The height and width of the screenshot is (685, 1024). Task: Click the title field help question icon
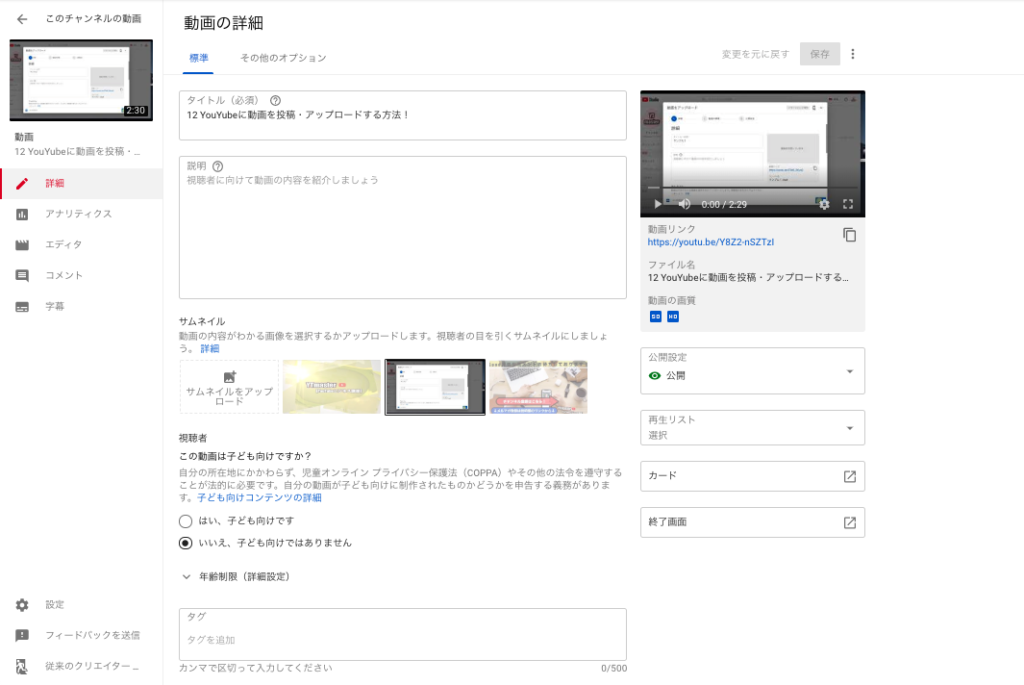275,100
